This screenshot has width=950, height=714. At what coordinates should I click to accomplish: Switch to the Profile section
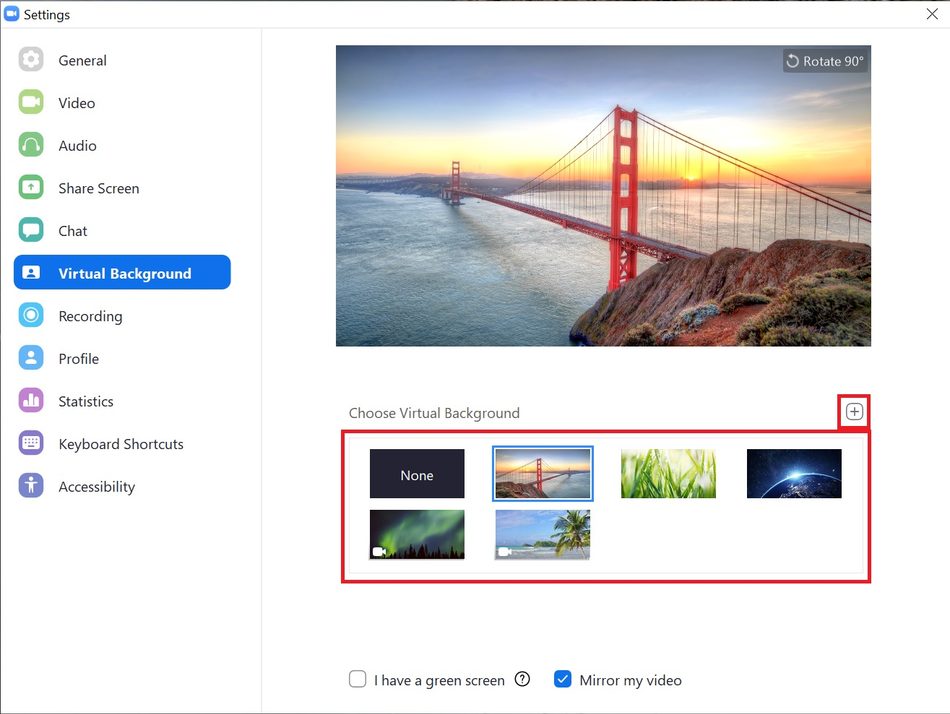[x=79, y=359]
